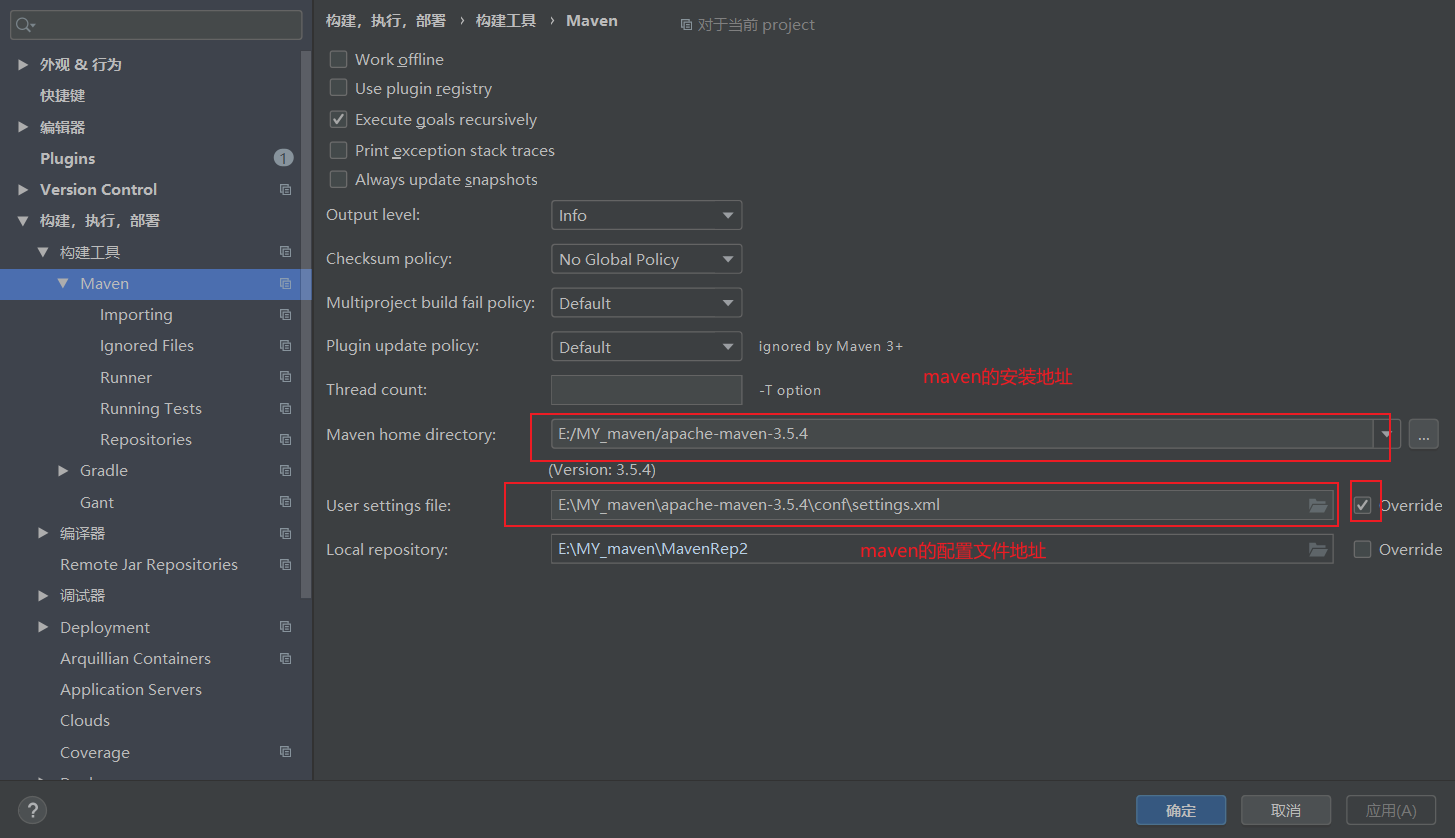The width and height of the screenshot is (1455, 838).
Task: Select Plugins in settings list
Action: [68, 158]
